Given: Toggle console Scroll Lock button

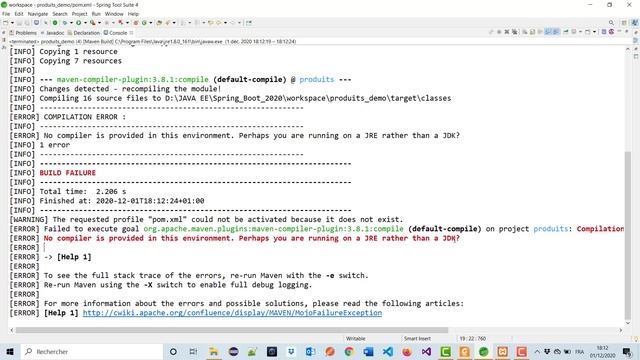Looking at the screenshot, I should pos(532,32).
